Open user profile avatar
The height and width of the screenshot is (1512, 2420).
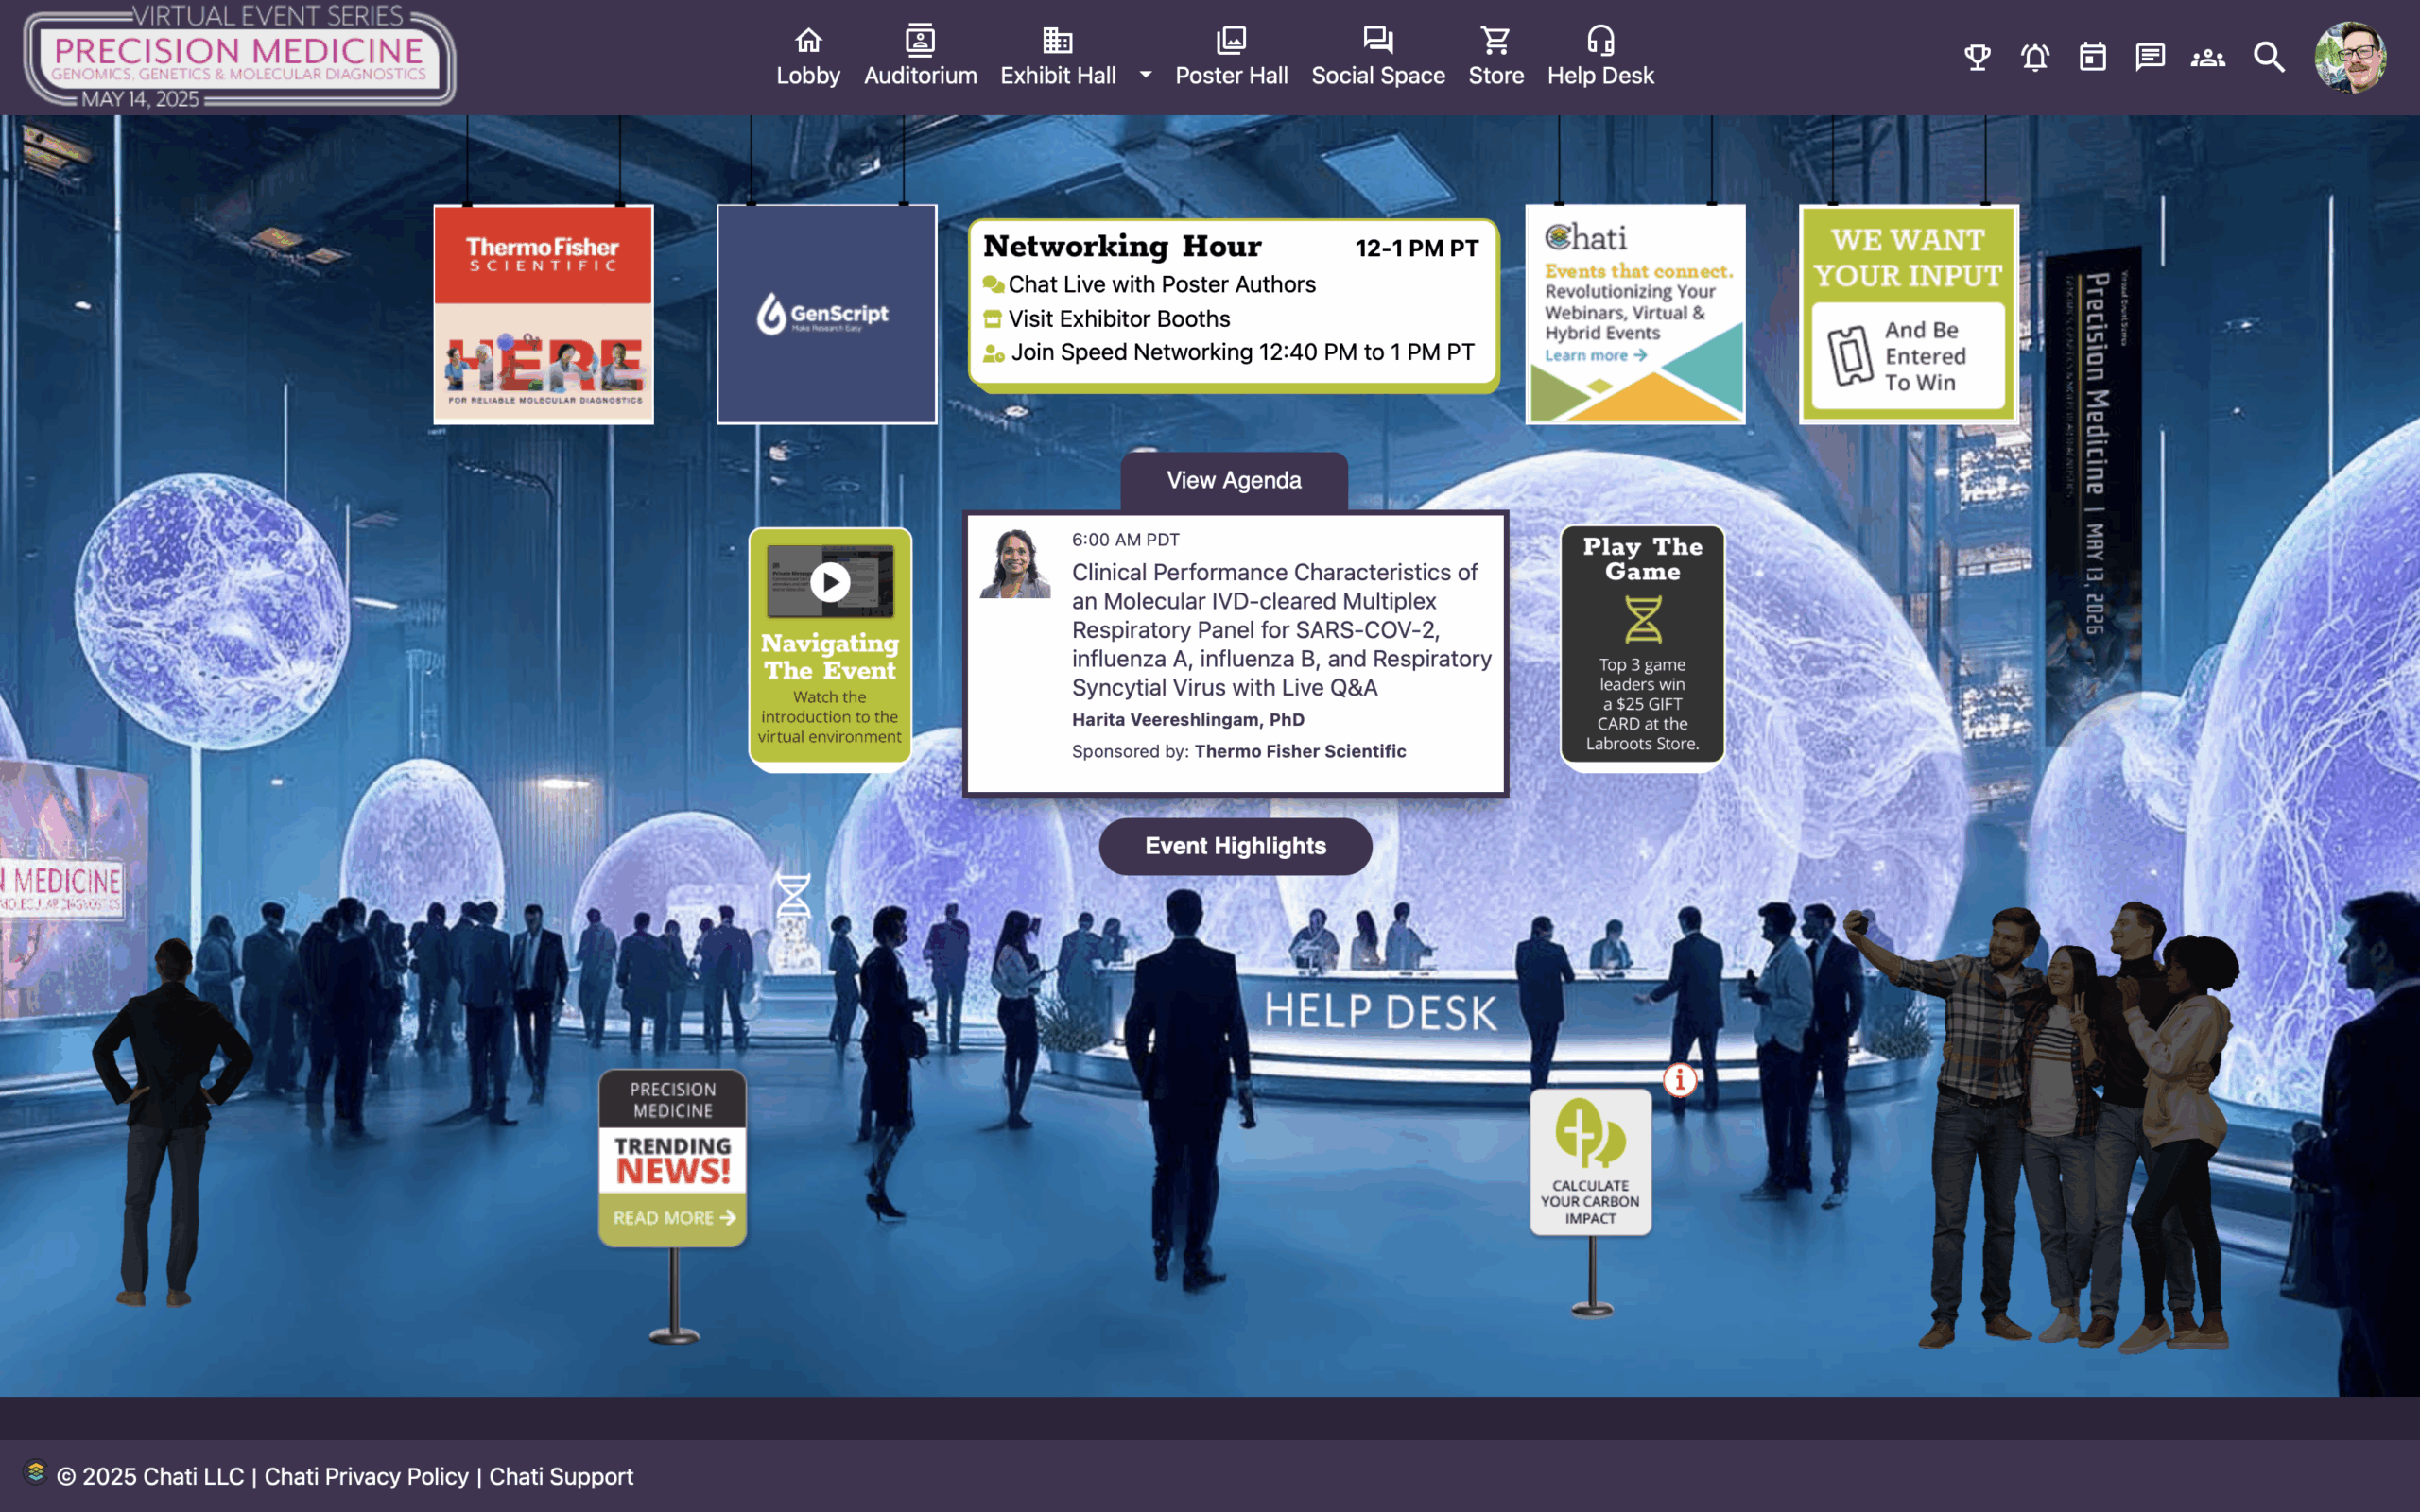point(2350,57)
